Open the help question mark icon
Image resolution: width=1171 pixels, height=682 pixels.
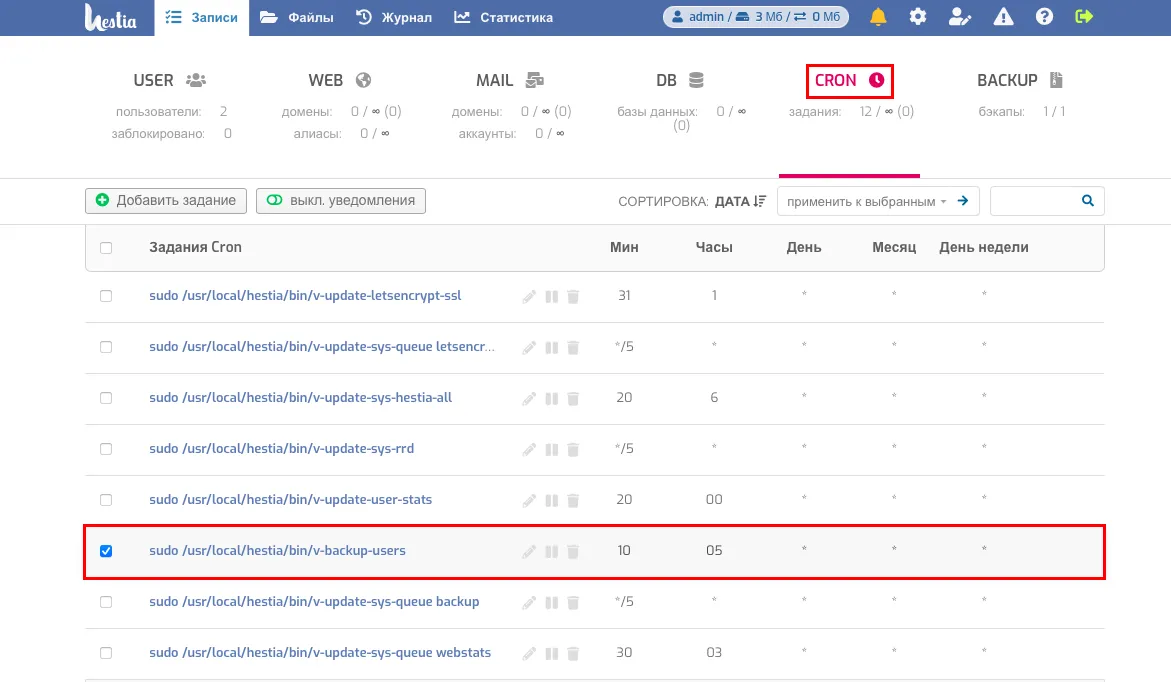[1044, 17]
